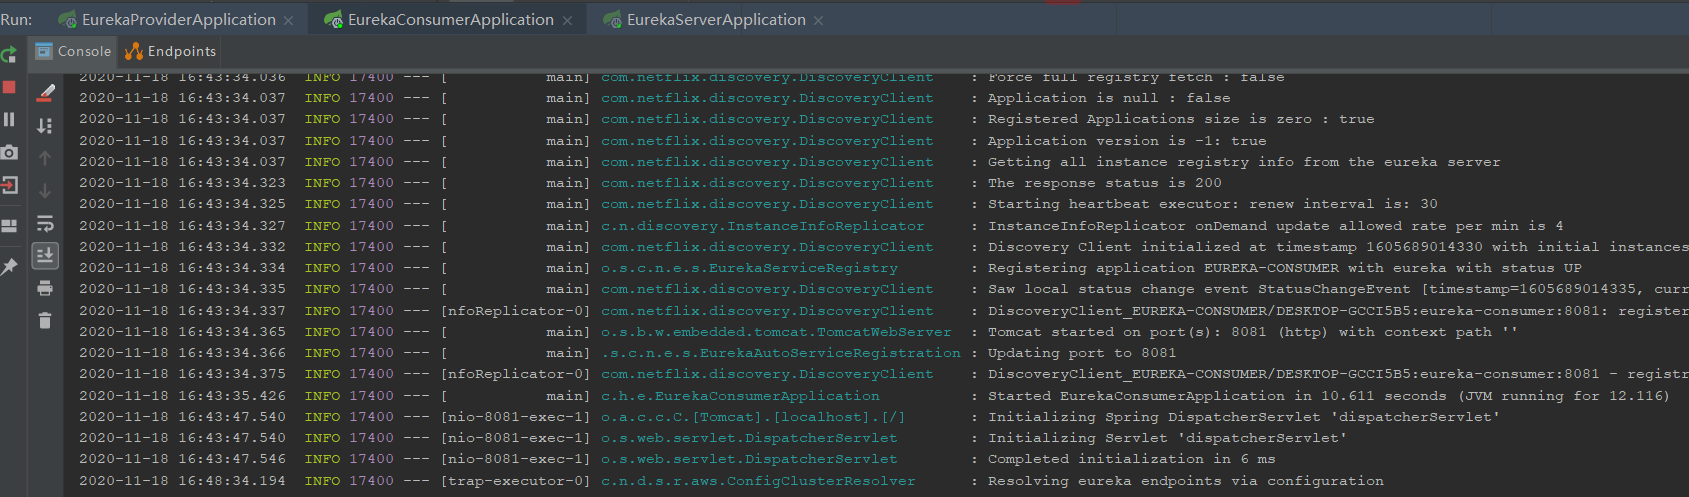Clear or edit console with pencil icon
The width and height of the screenshot is (1689, 497).
click(x=45, y=93)
